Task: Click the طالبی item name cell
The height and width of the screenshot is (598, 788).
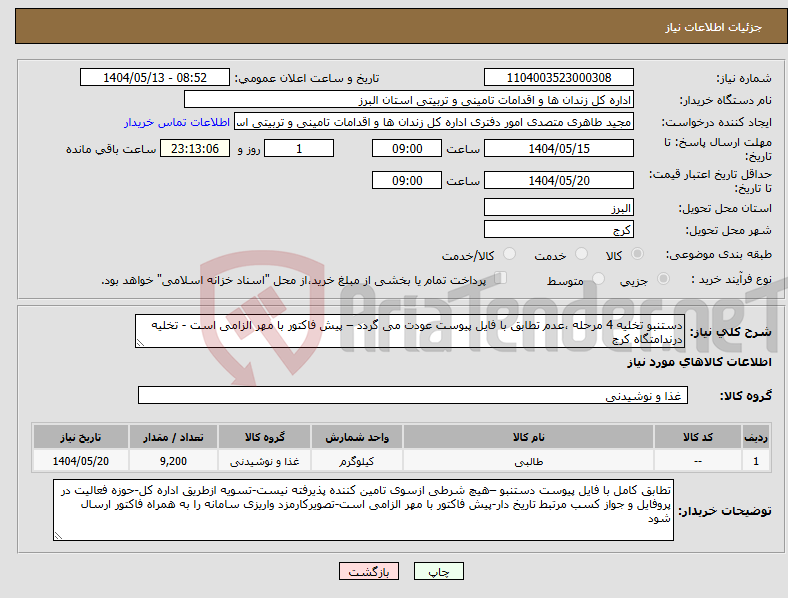Action: pyautogui.click(x=528, y=461)
